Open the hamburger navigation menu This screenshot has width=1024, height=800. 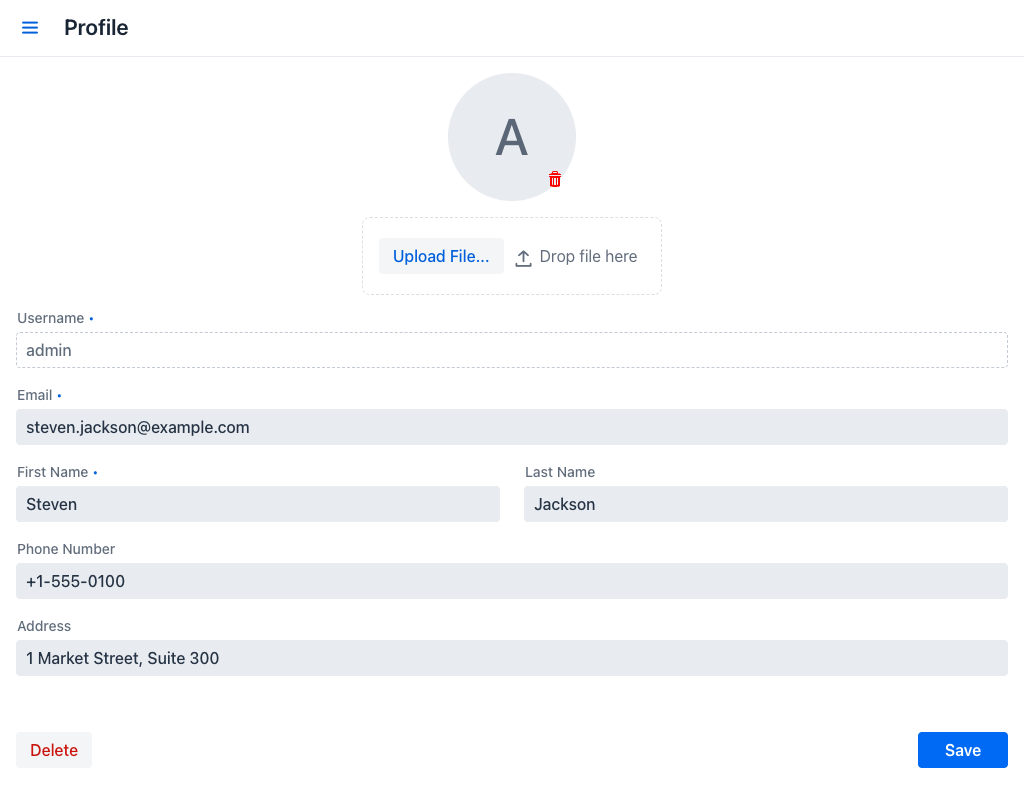pos(30,27)
